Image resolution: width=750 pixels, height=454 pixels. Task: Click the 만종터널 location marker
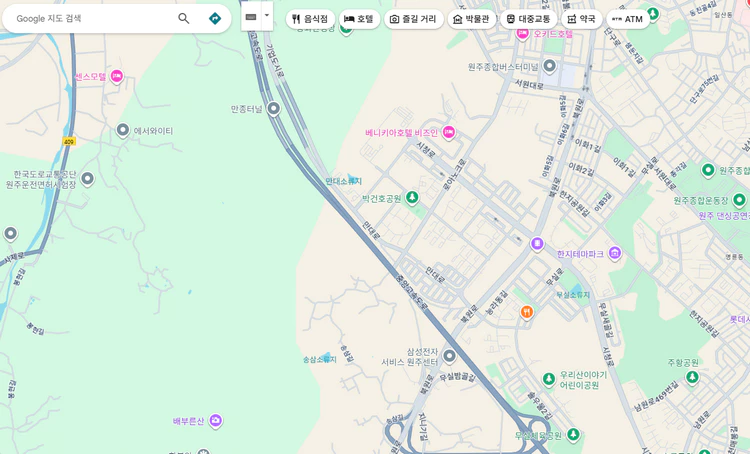(274, 108)
